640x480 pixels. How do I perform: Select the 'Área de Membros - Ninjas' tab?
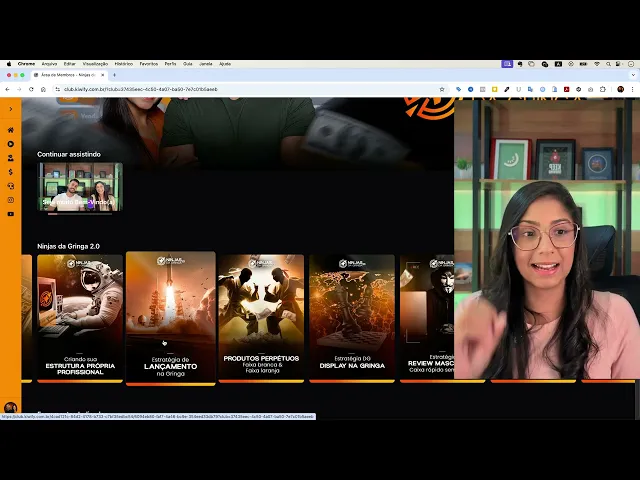[68, 75]
